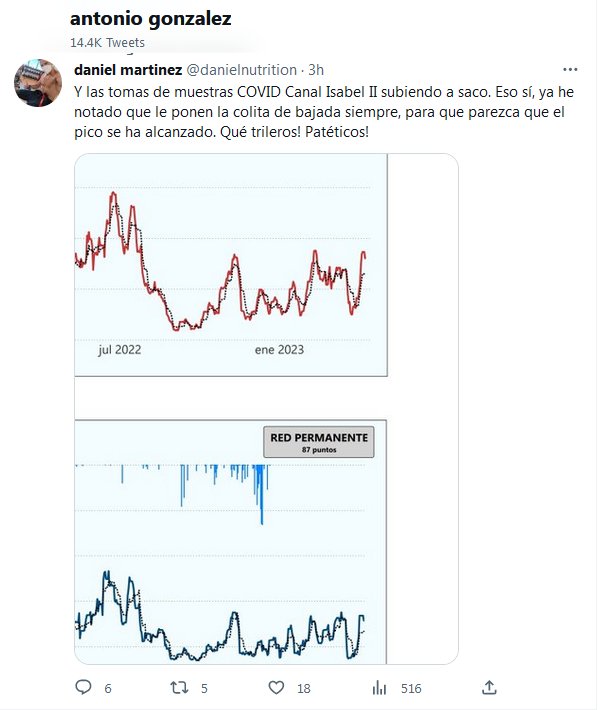Click the reply count of 6
The image size is (608, 710).
click(x=107, y=689)
